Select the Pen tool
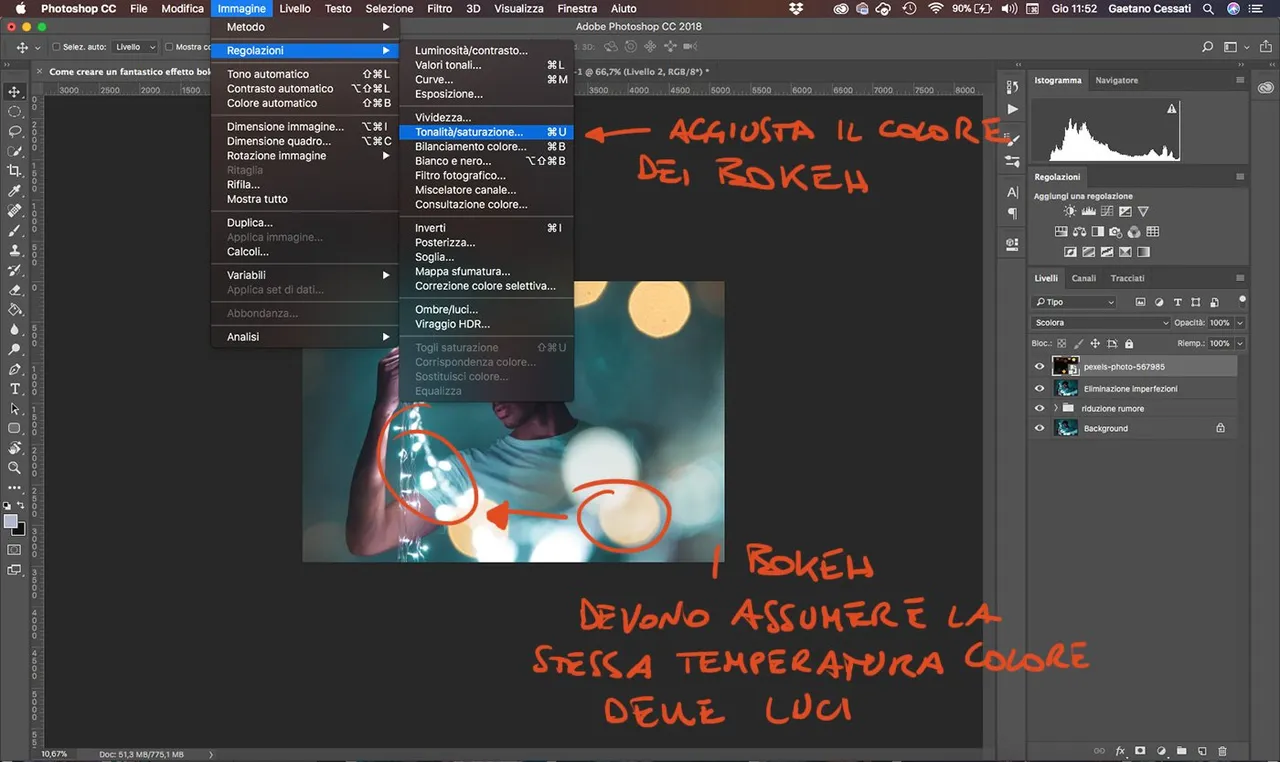The width and height of the screenshot is (1280, 762). pyautogui.click(x=15, y=369)
